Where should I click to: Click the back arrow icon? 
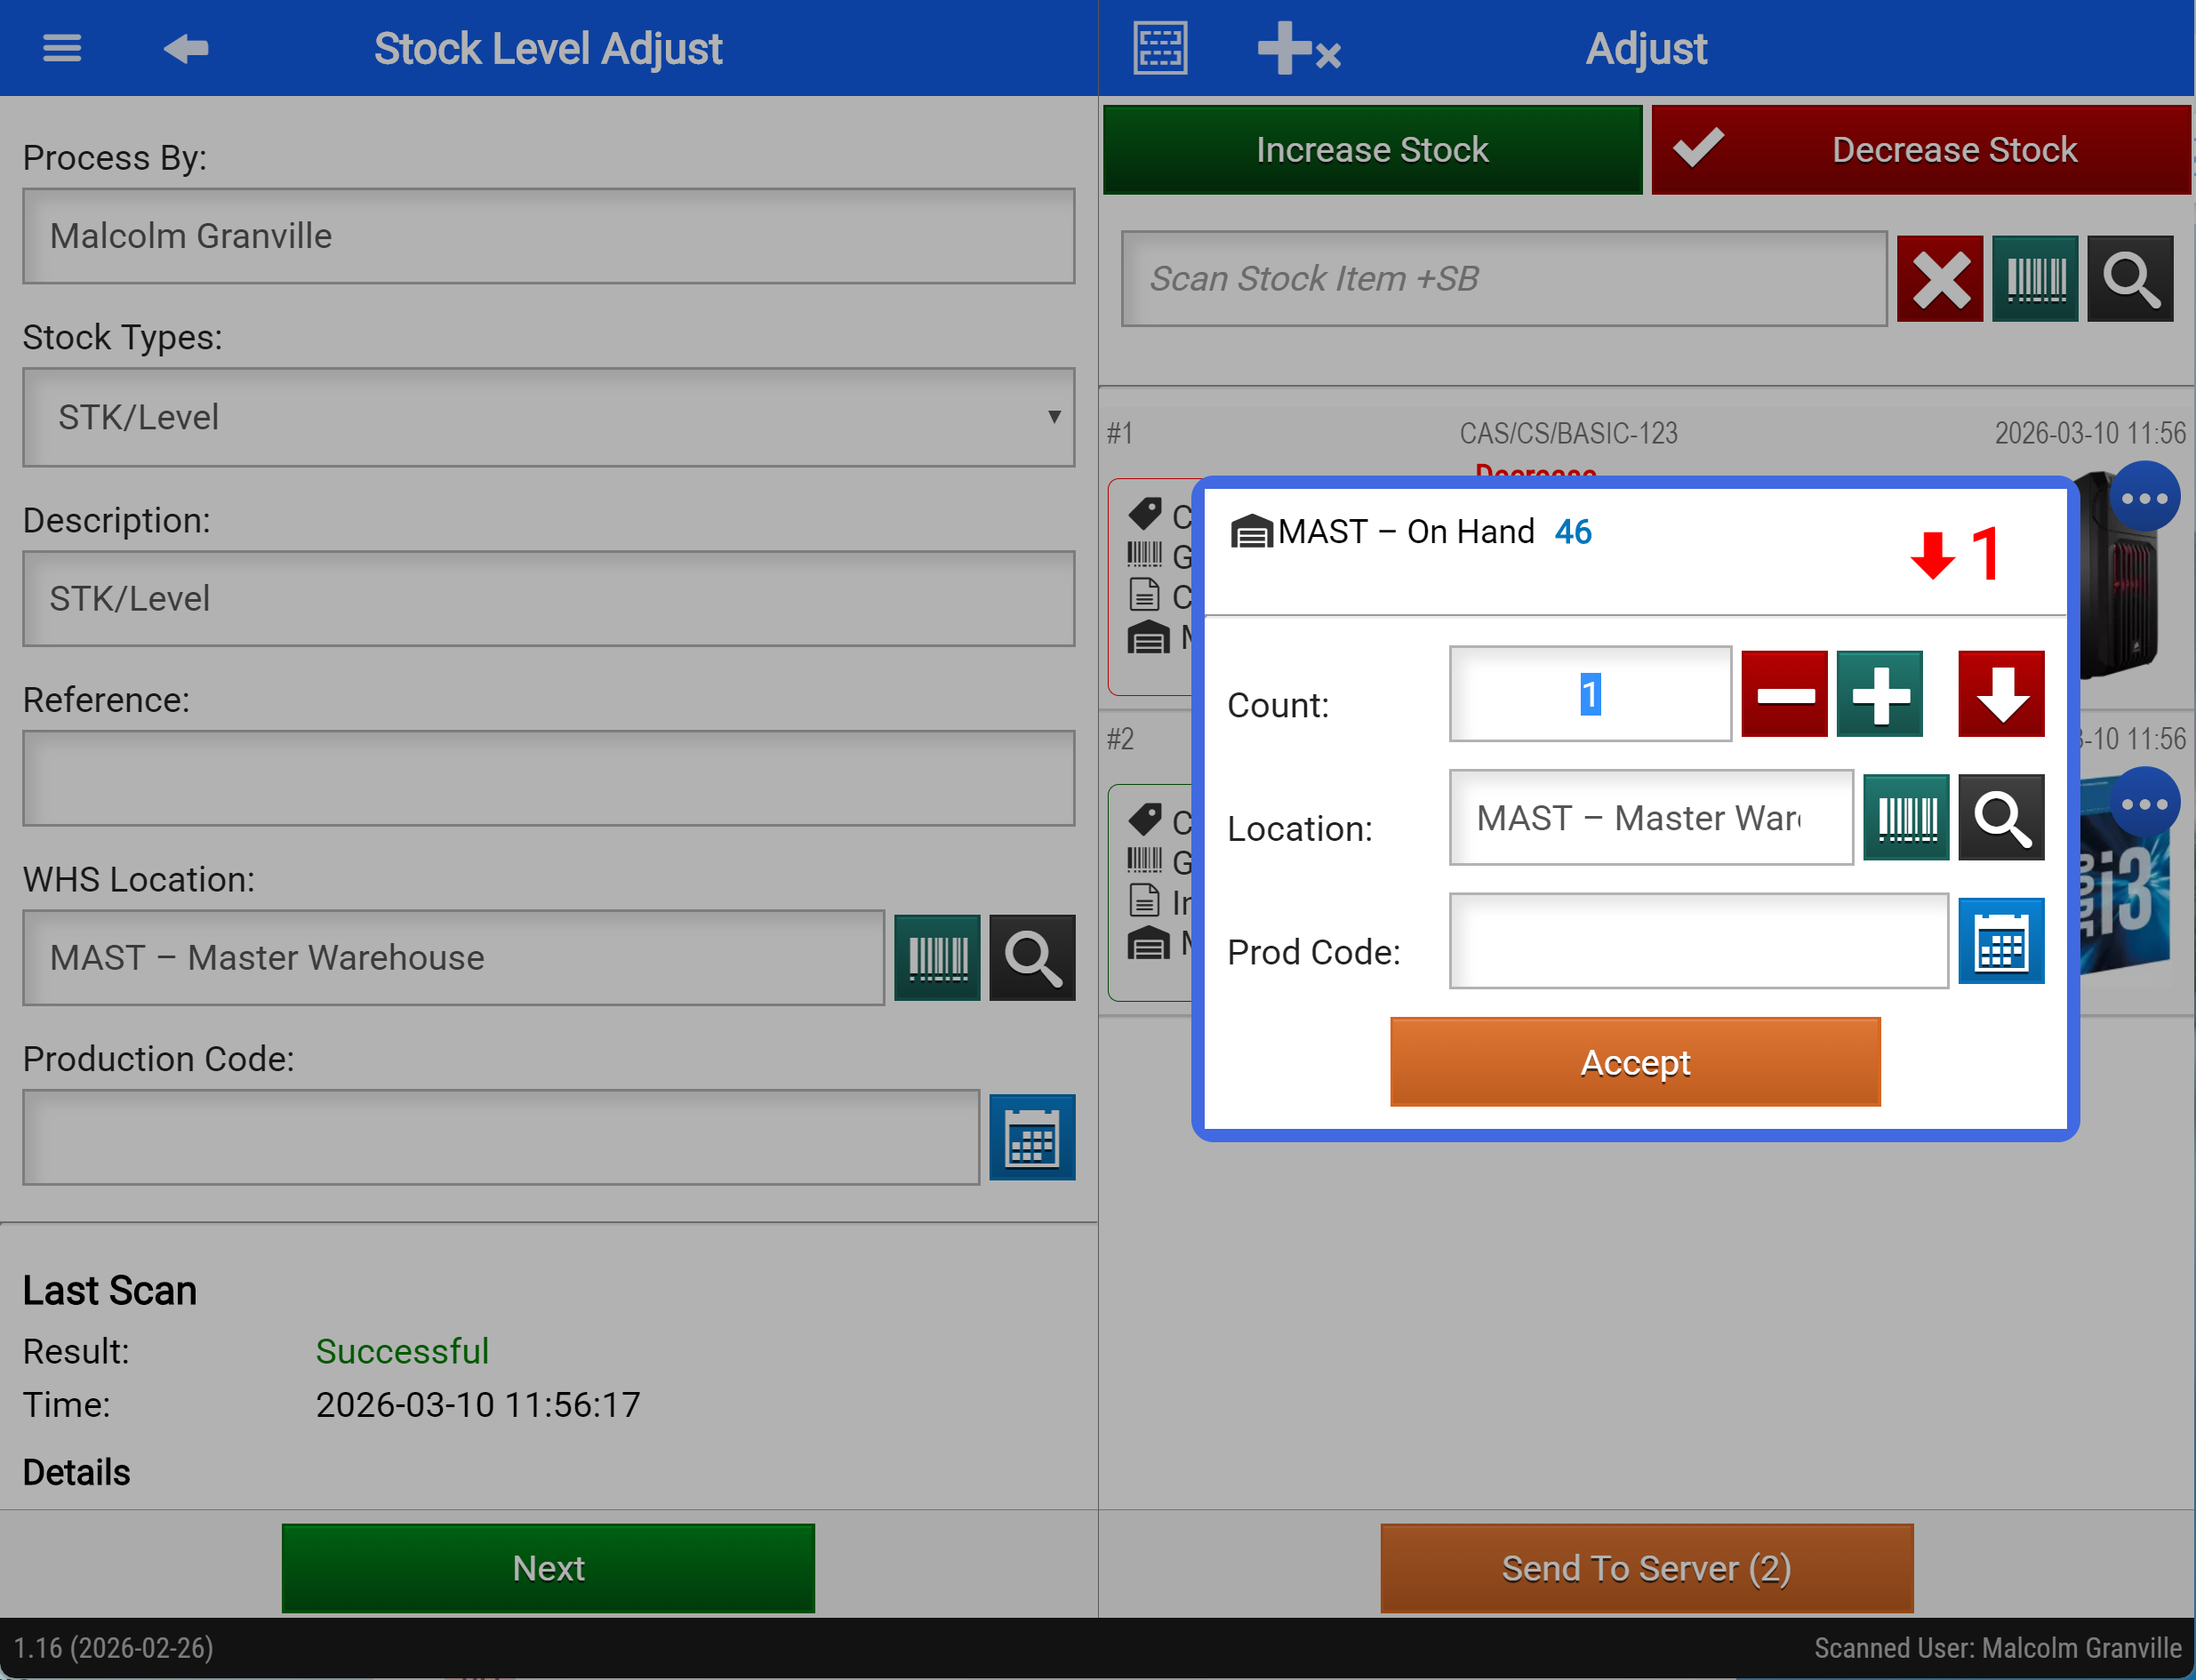tap(186, 48)
